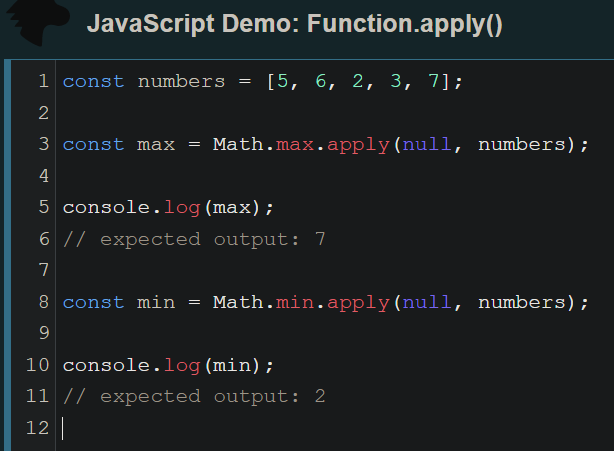Viewport: 614px width, 451px height.
Task: Click the 'max' variable name declared on line 3
Action: point(156,145)
